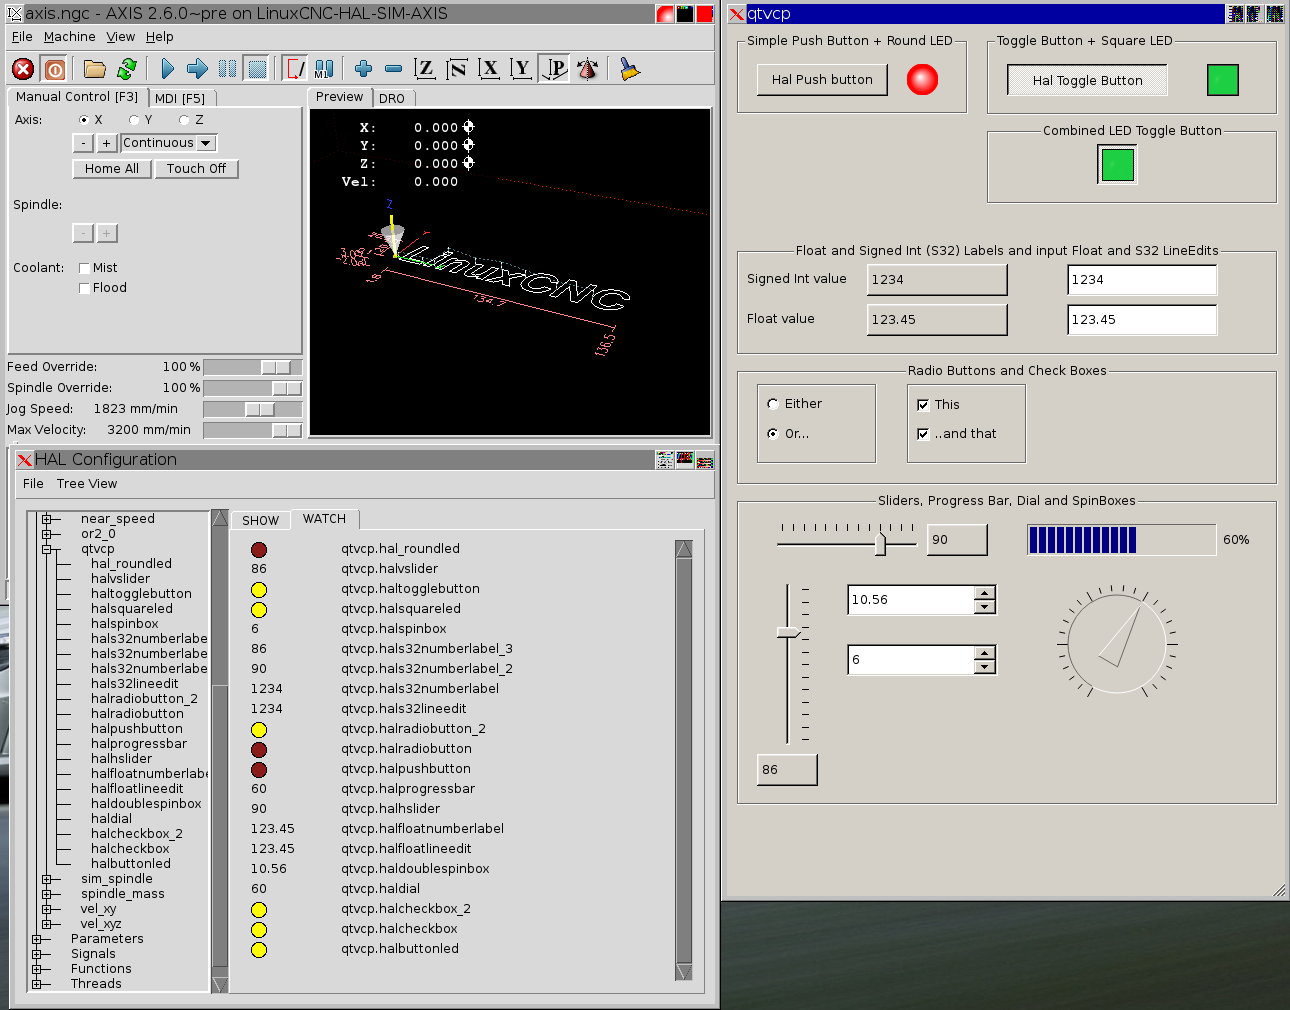
Task: Select the rotated Z view icon
Action: [457, 69]
